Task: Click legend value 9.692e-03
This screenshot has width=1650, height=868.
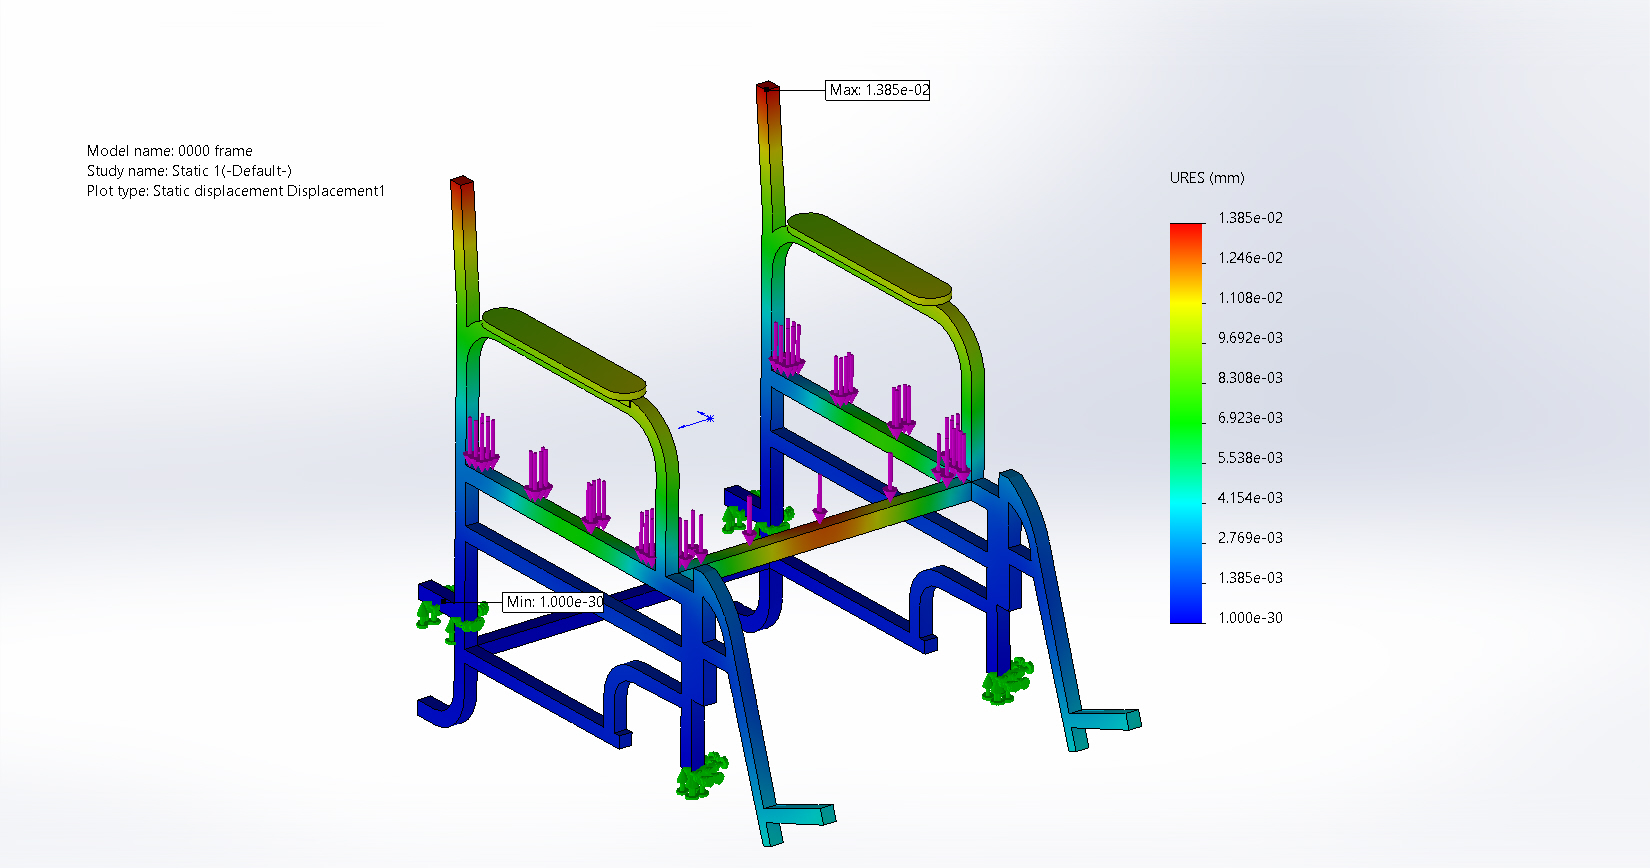Action: [x=1250, y=338]
